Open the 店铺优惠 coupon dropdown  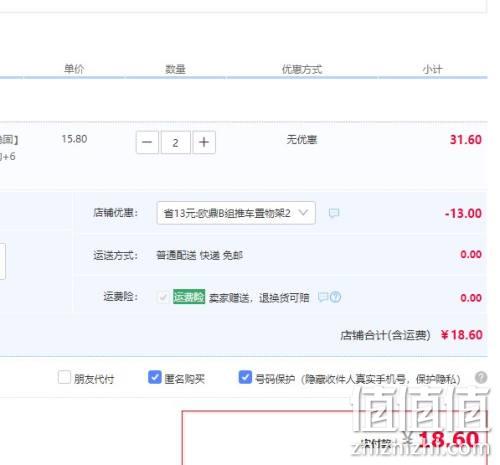tap(236, 213)
